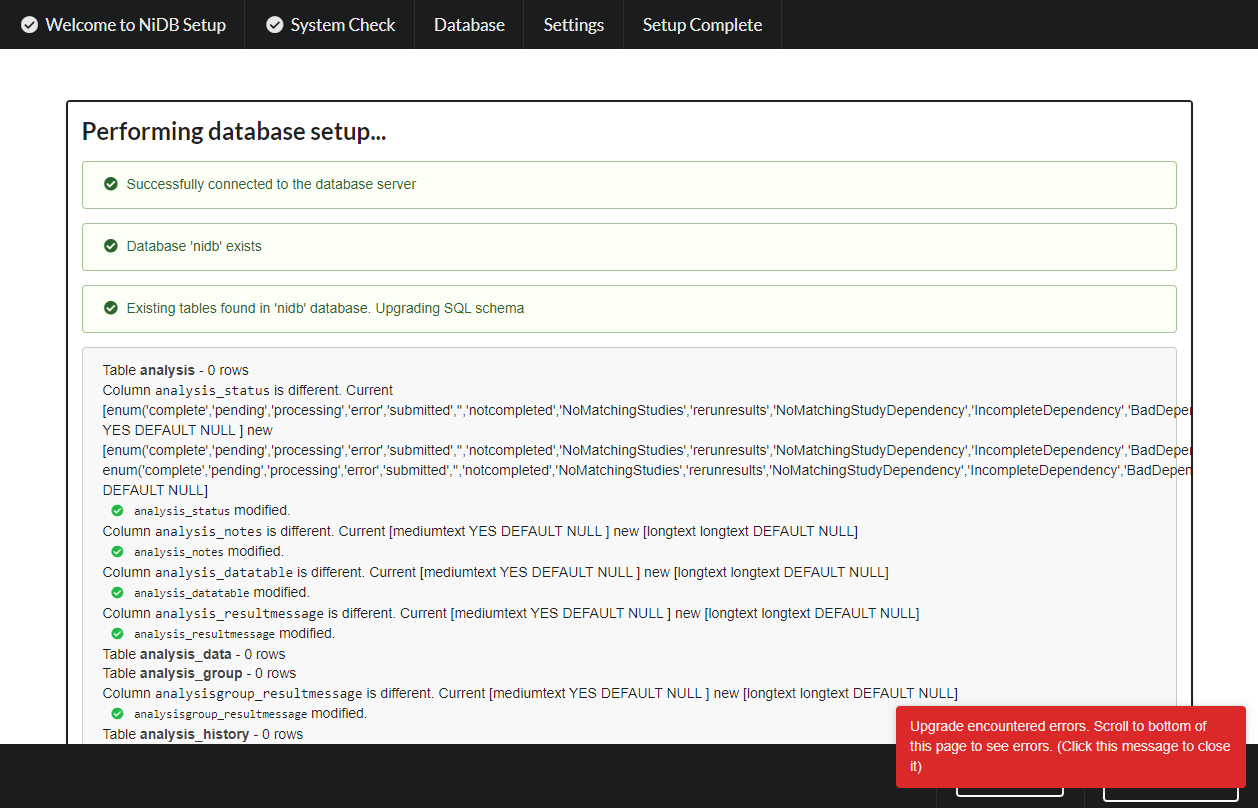Click green check icon in 'Successfully connected' banner

coord(110,184)
